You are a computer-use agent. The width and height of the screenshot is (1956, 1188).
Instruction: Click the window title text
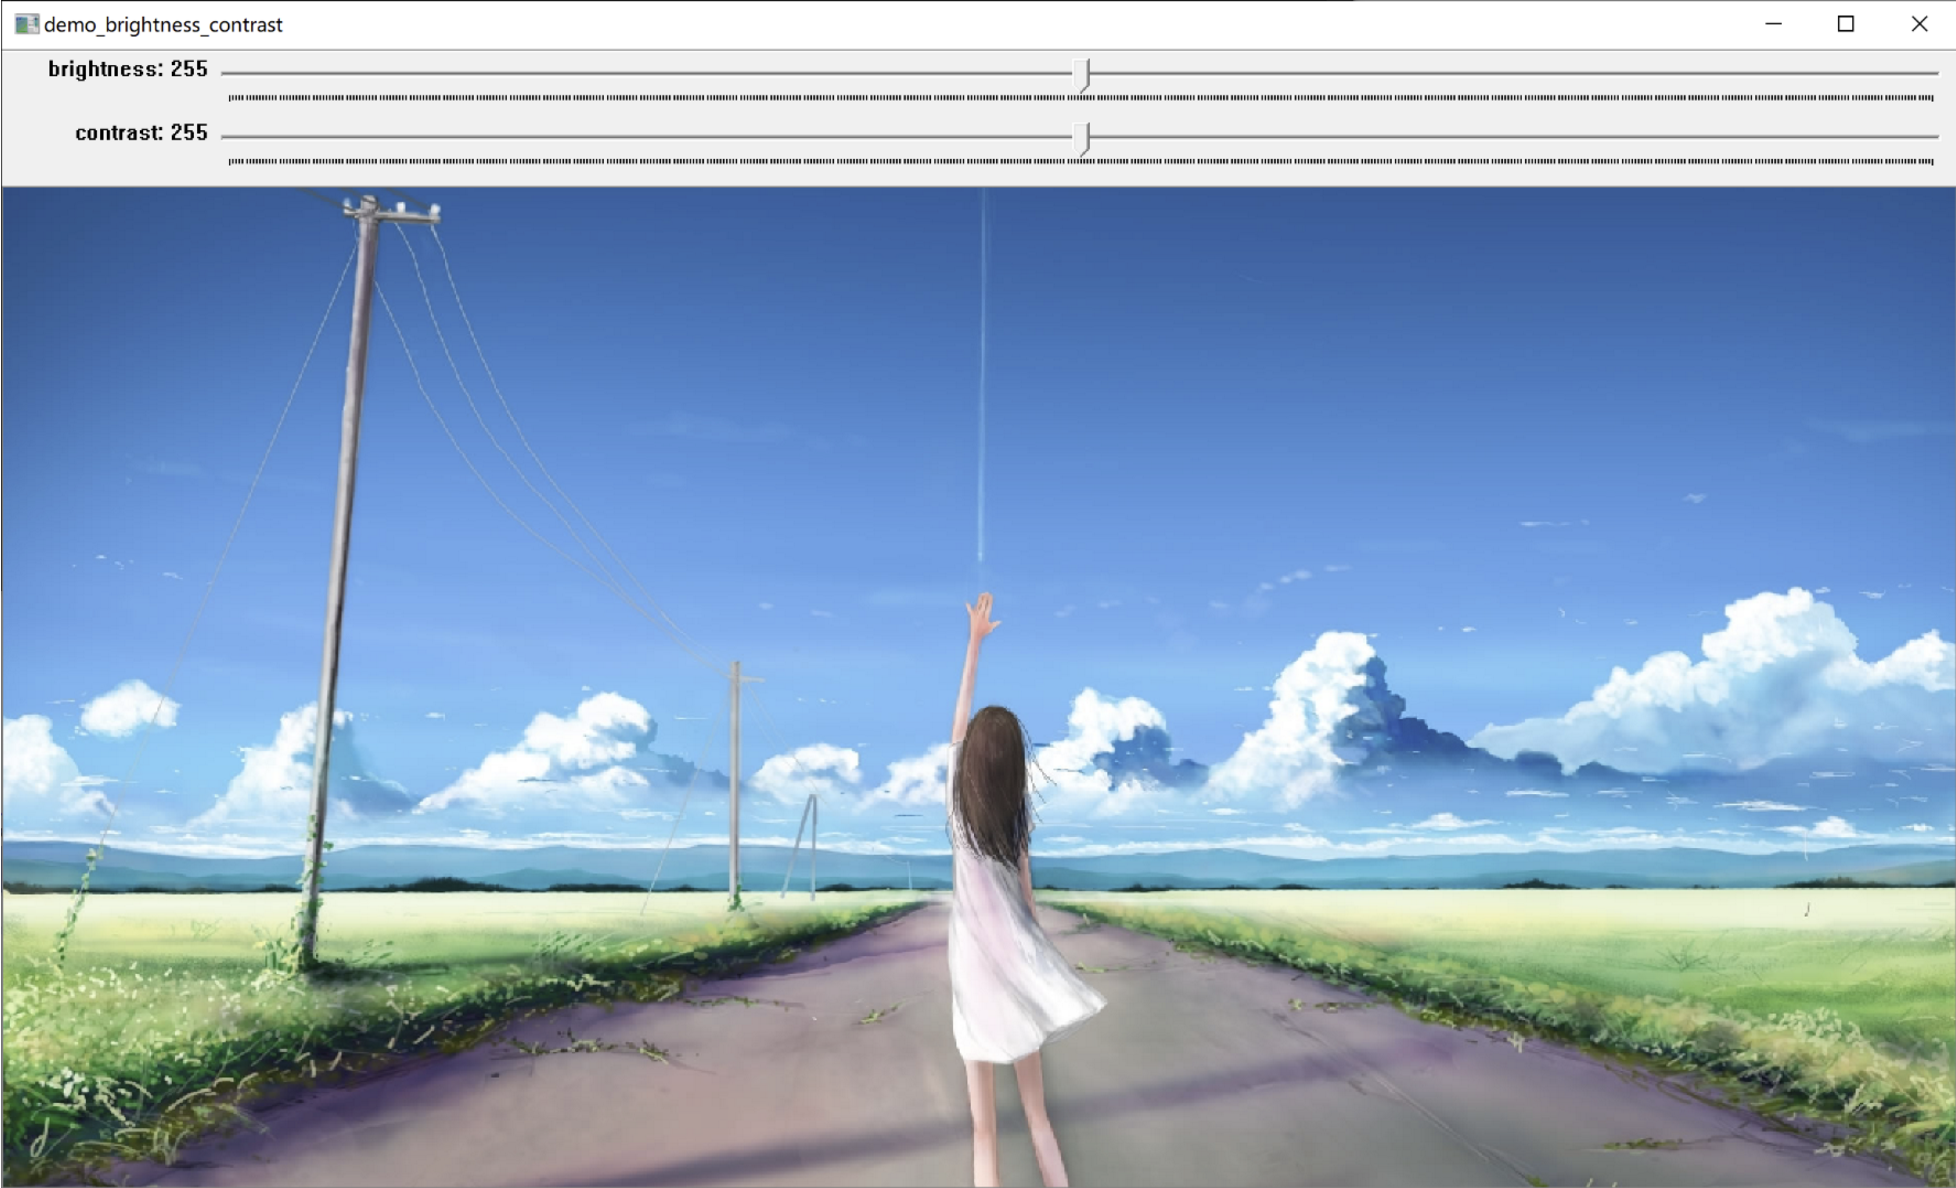[x=163, y=24]
